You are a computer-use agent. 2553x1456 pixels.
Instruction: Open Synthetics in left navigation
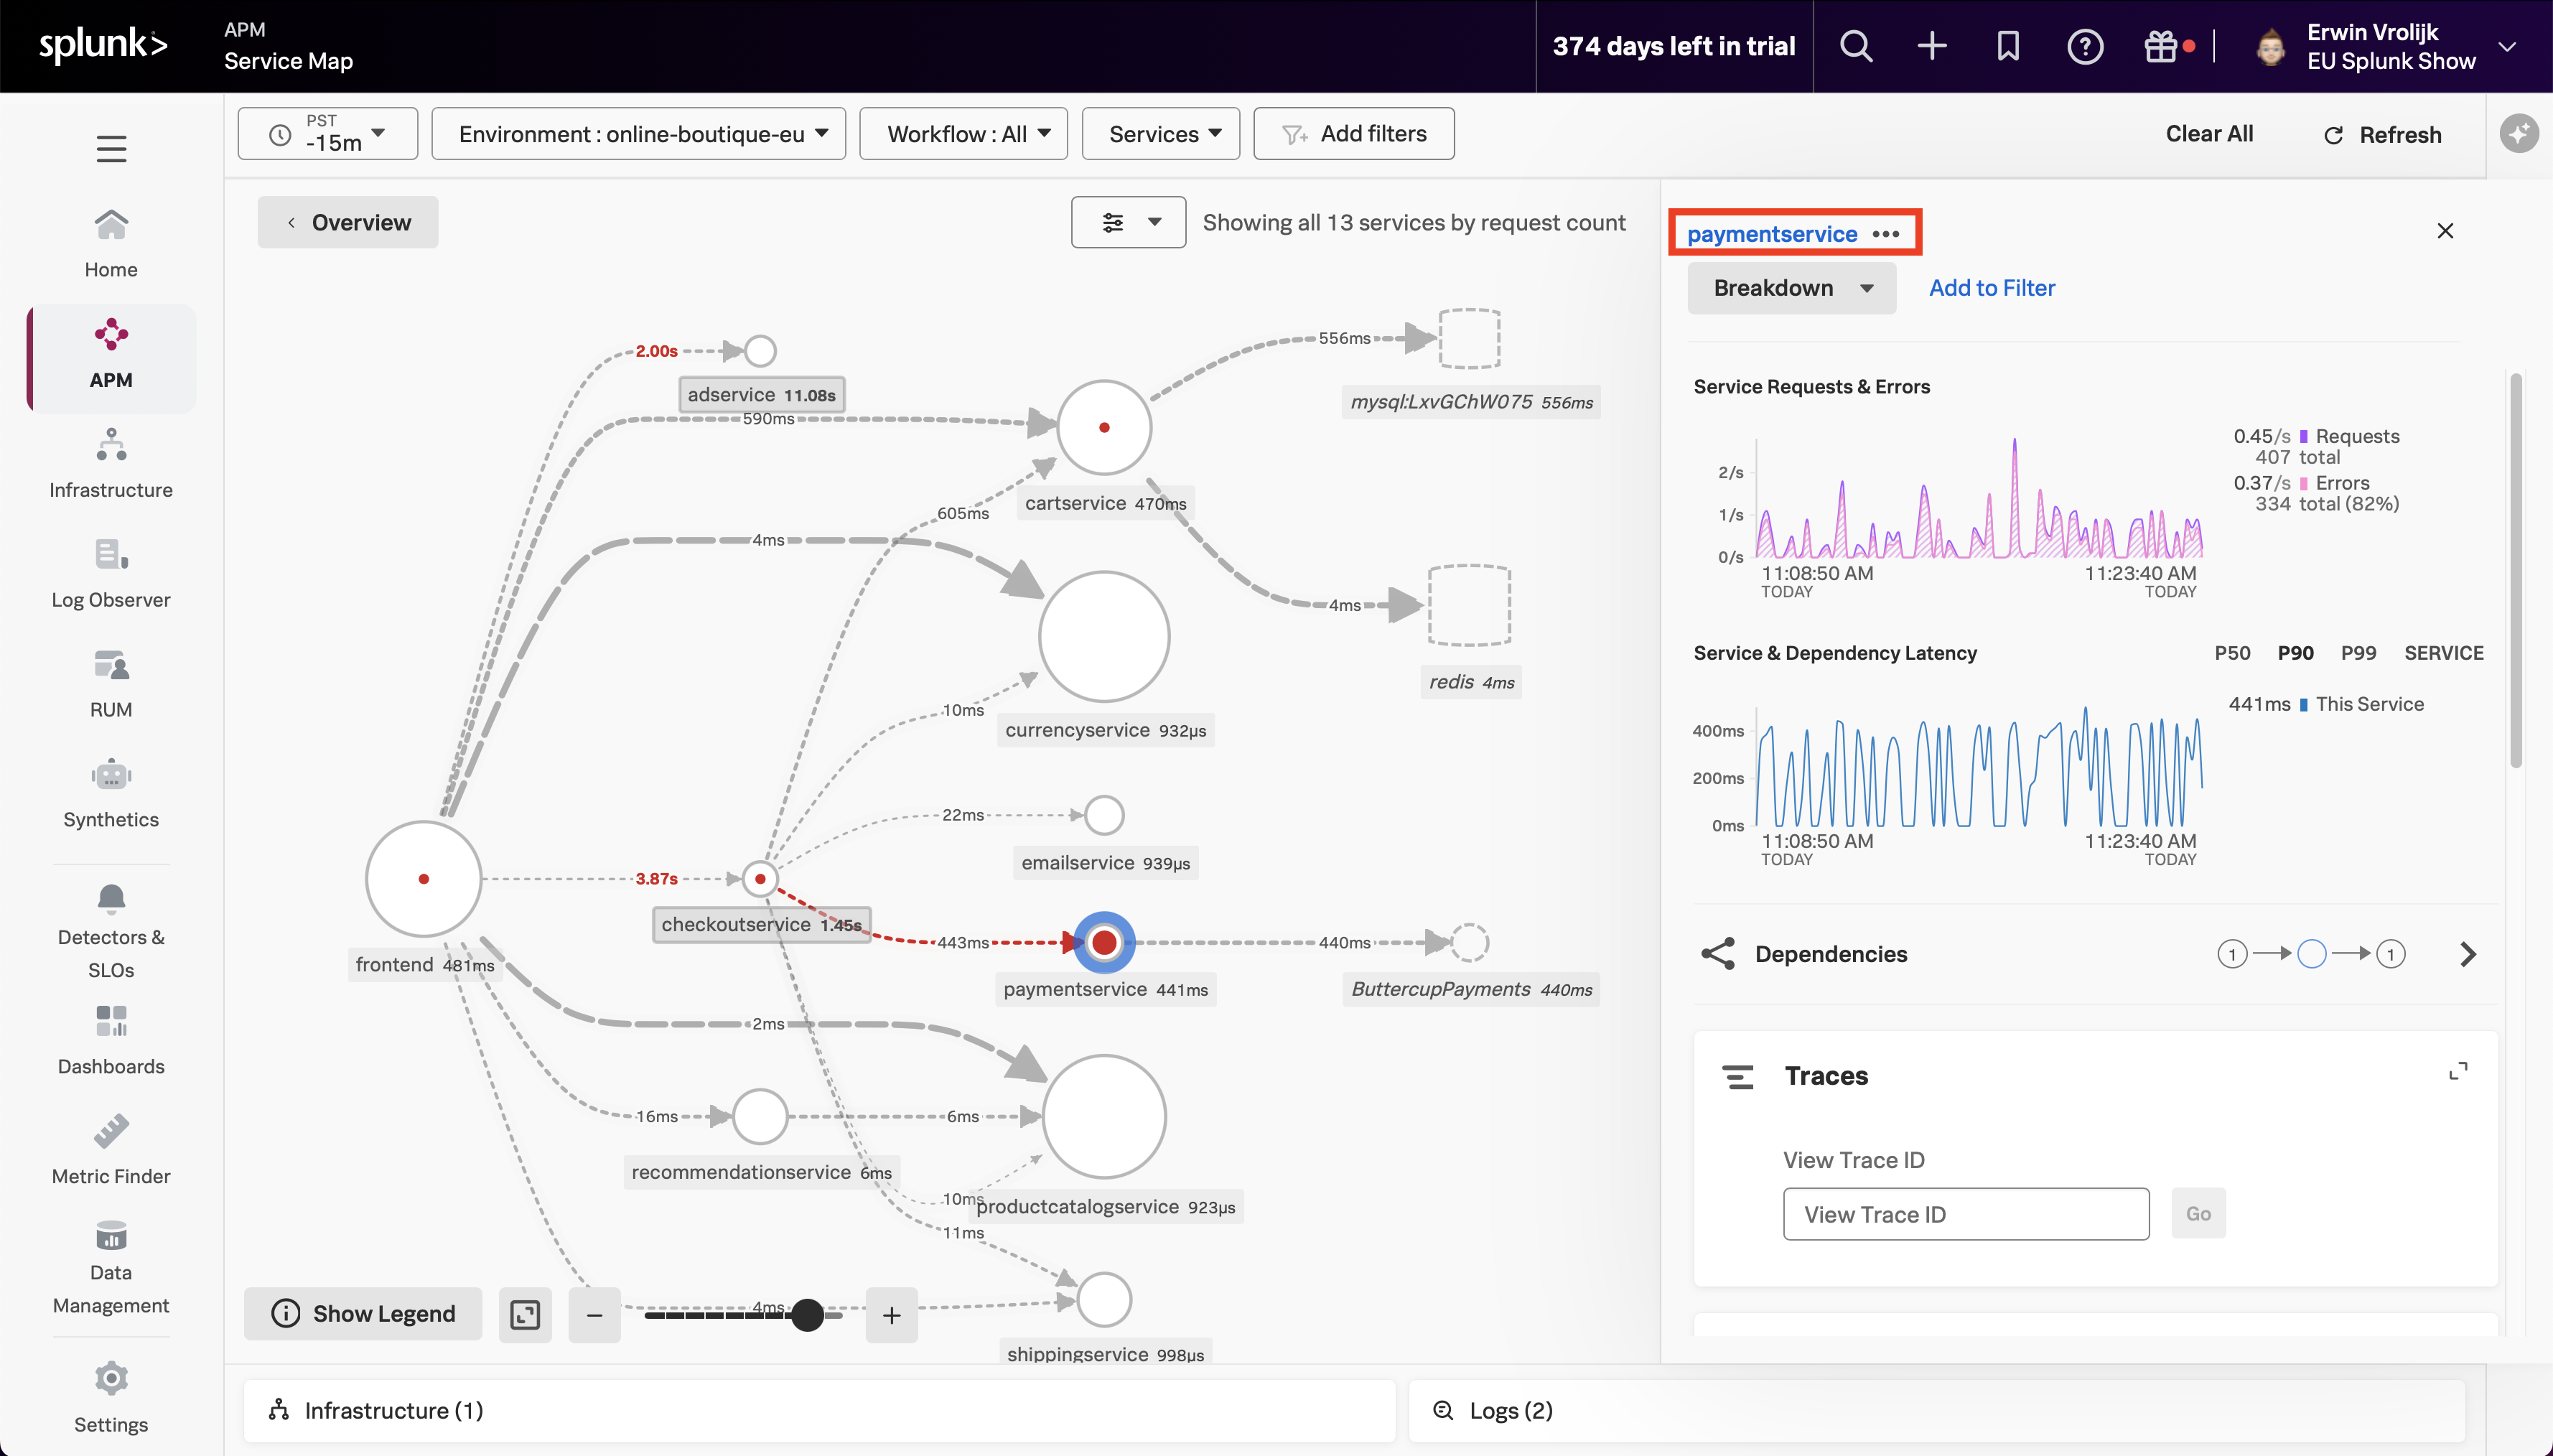pyautogui.click(x=111, y=793)
